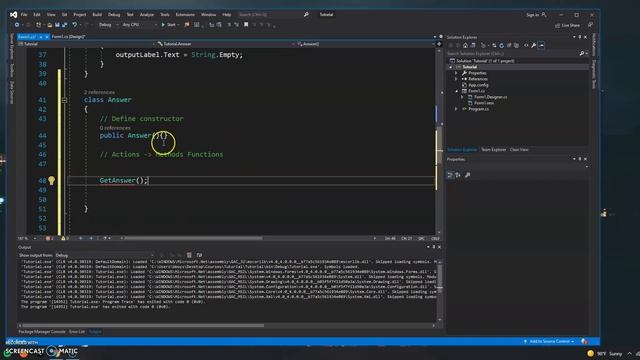
Task: Collapse the Tutorial project node
Action: click(451, 67)
